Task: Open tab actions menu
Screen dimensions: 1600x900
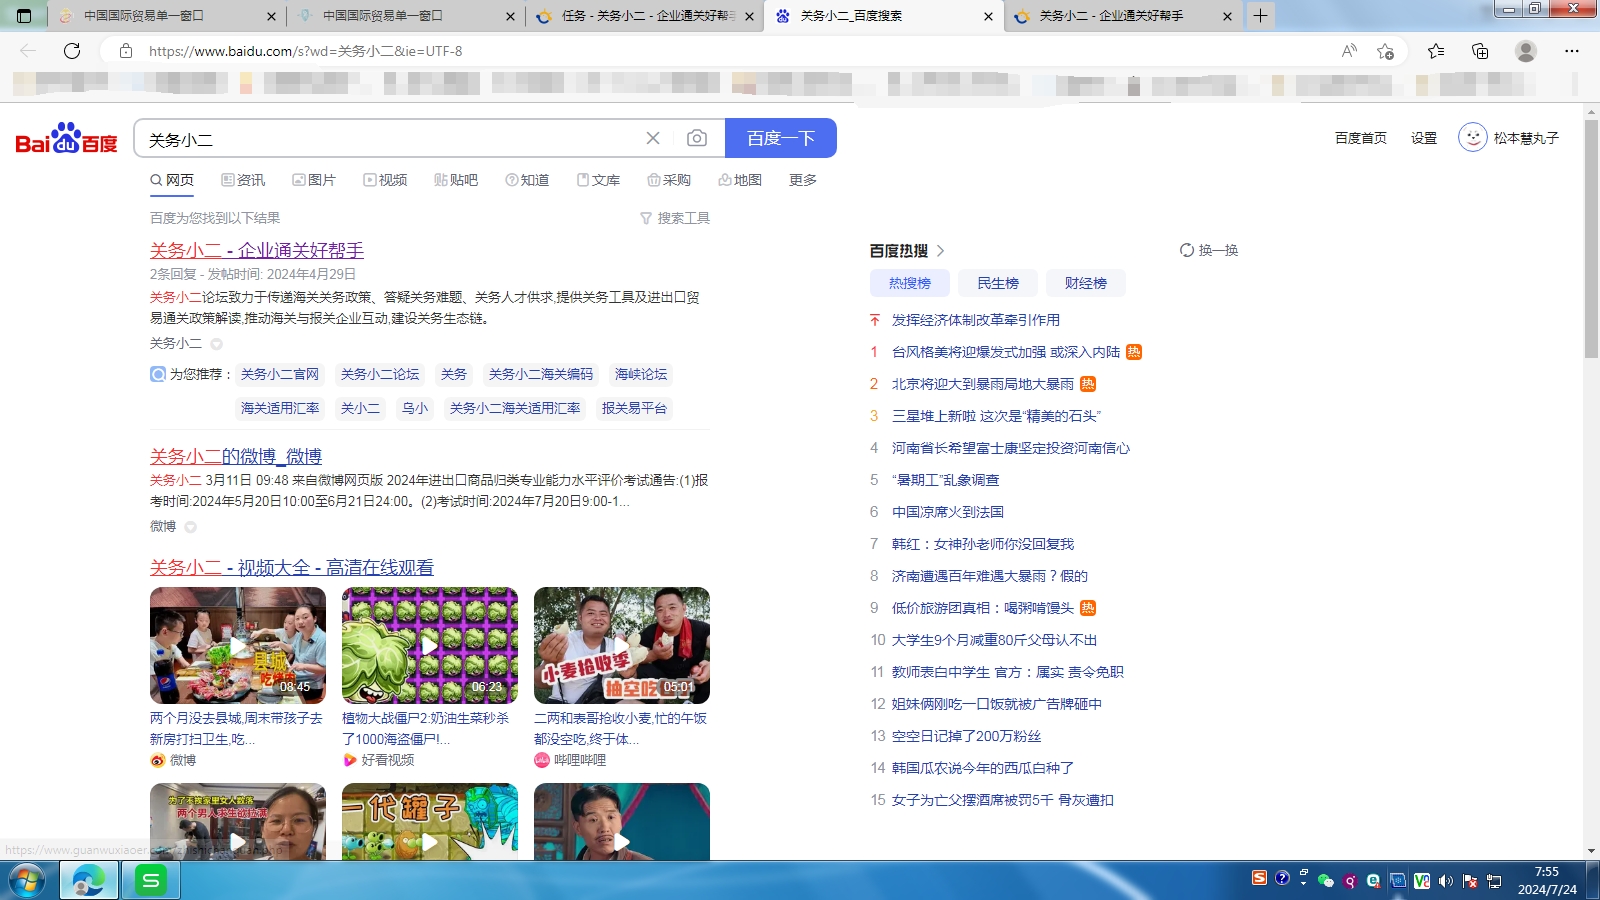Action: point(25,16)
